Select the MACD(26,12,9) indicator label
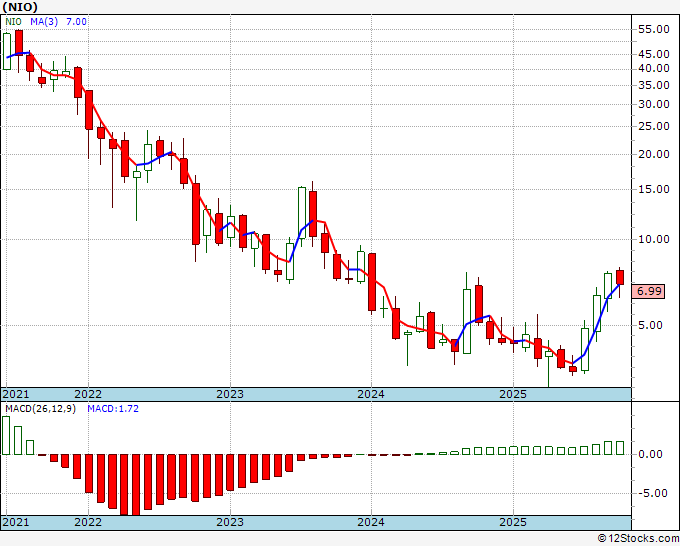Screen dimensions: 680x546 tap(40, 409)
